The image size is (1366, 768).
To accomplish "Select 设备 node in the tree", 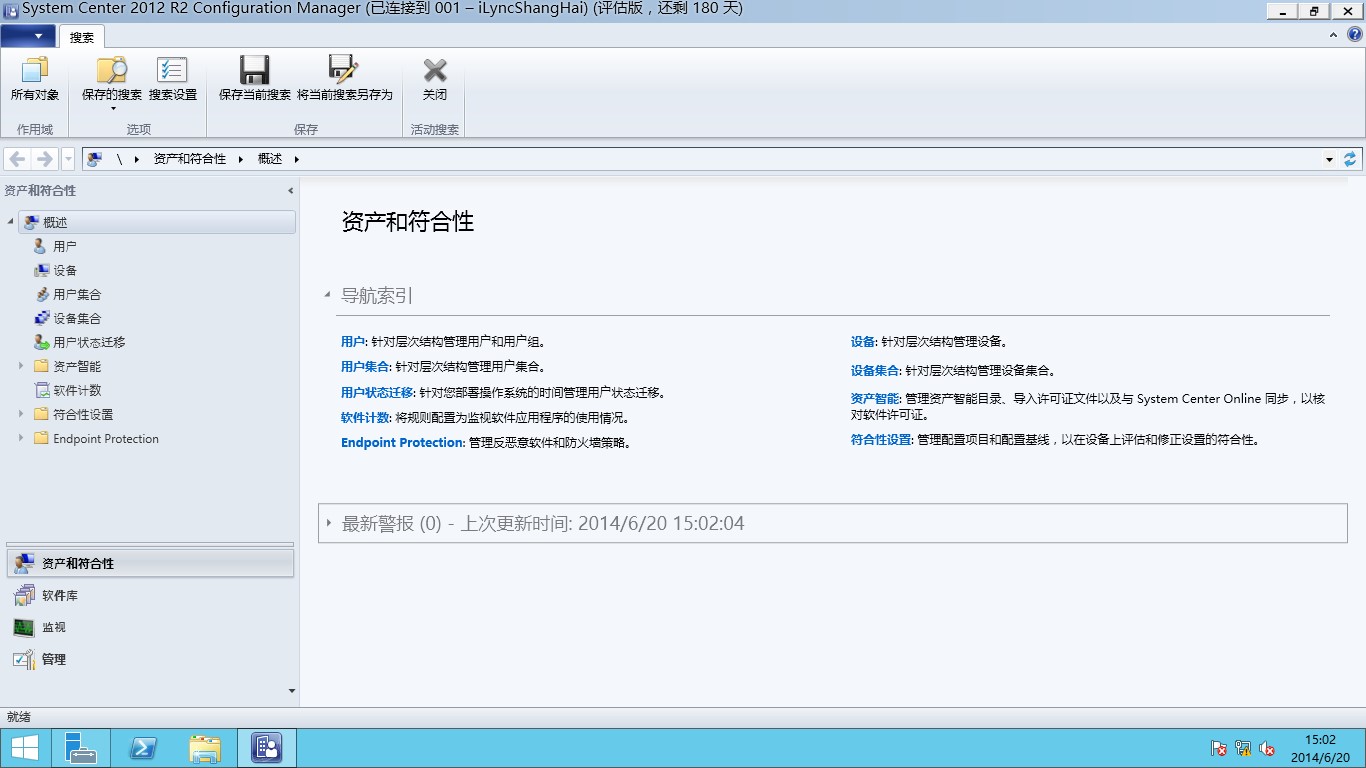I will (x=65, y=270).
